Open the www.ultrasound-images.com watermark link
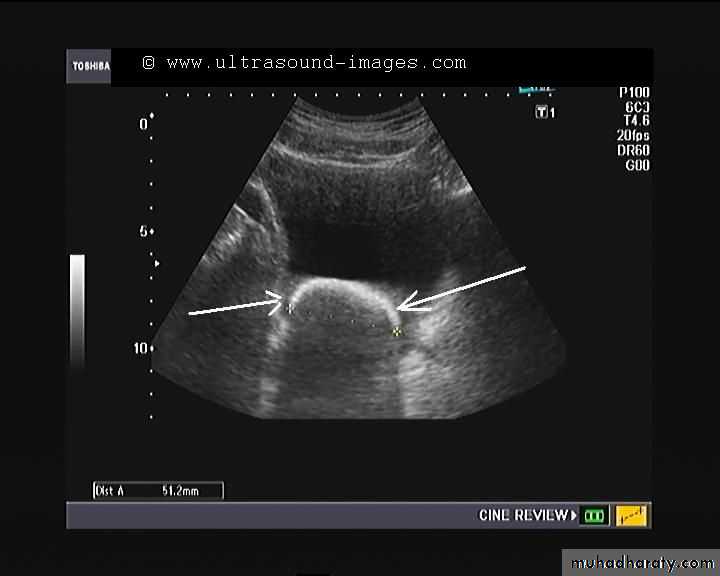The image size is (720, 576). click(315, 63)
